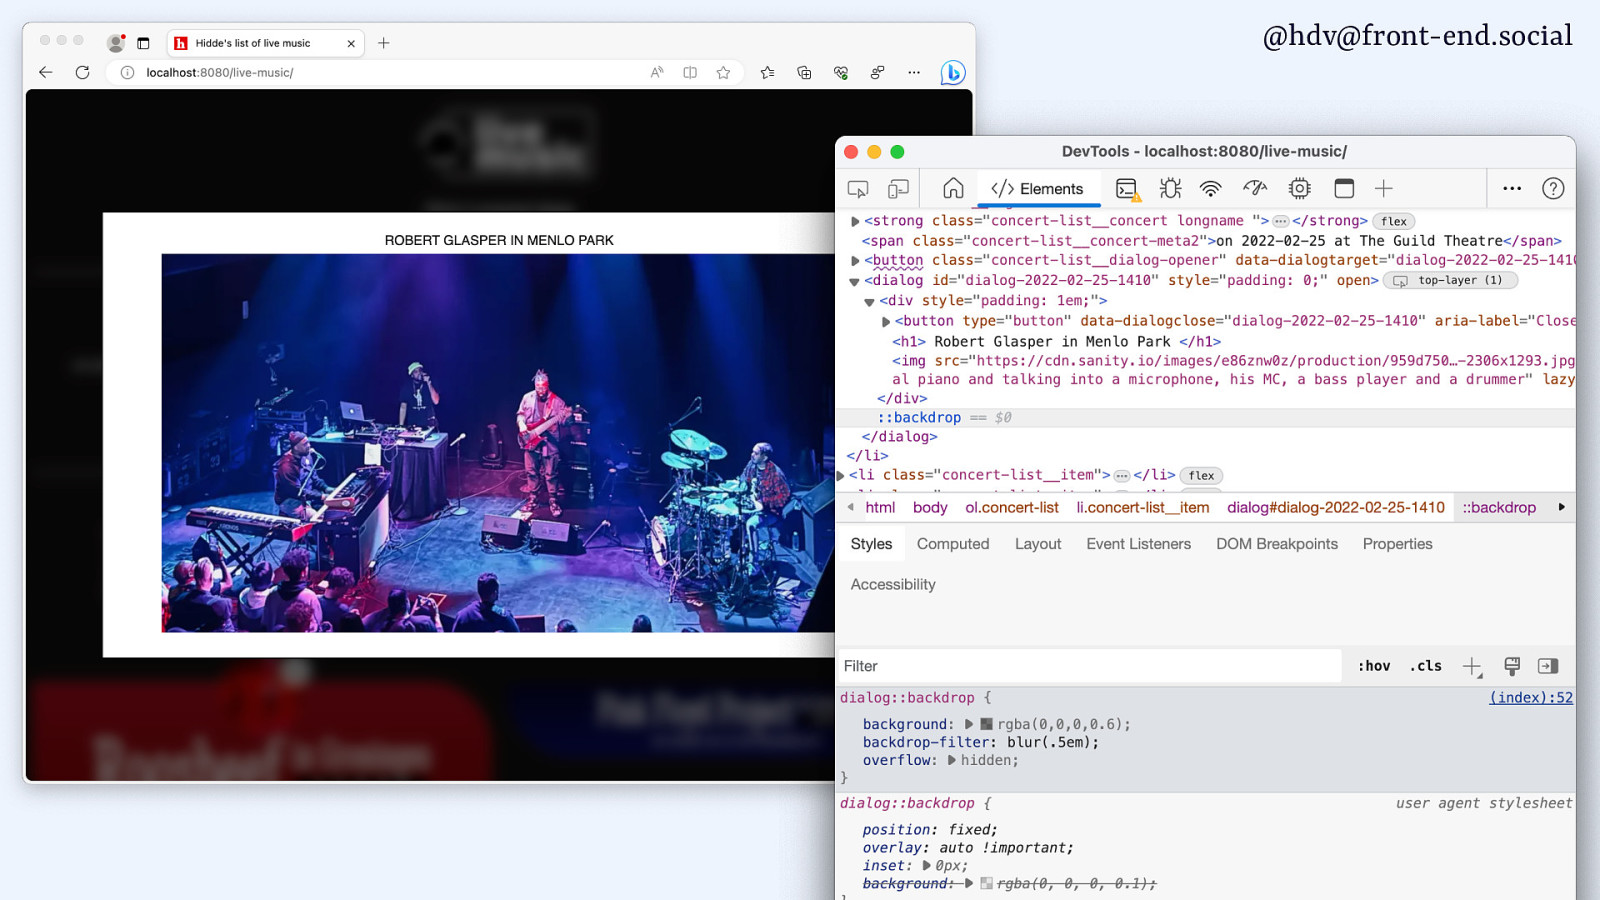Switch to the Computed pane tab
The image size is (1600, 900).
[953, 544]
